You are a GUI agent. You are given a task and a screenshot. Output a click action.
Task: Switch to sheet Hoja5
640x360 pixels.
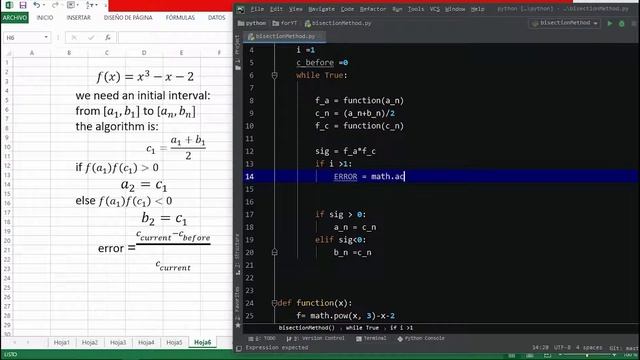(x=174, y=342)
